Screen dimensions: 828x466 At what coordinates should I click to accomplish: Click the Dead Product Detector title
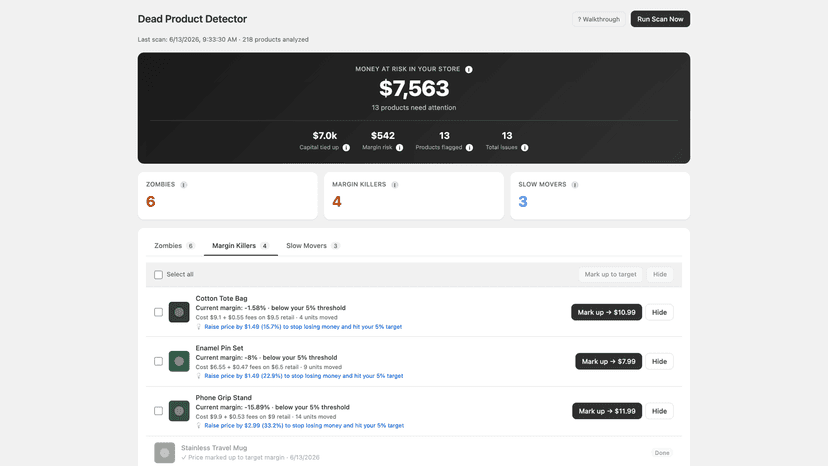pos(192,19)
